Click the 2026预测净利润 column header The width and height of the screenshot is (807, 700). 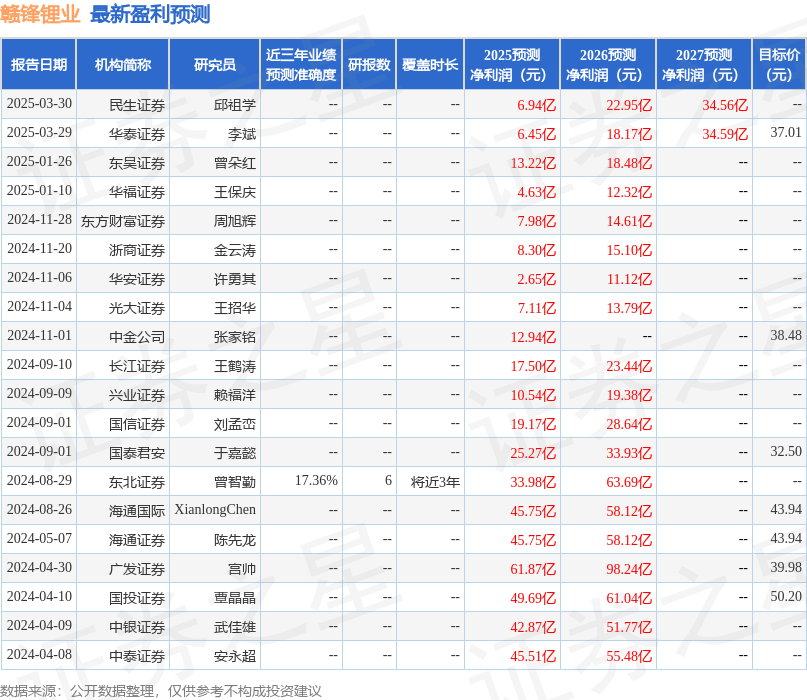608,64
